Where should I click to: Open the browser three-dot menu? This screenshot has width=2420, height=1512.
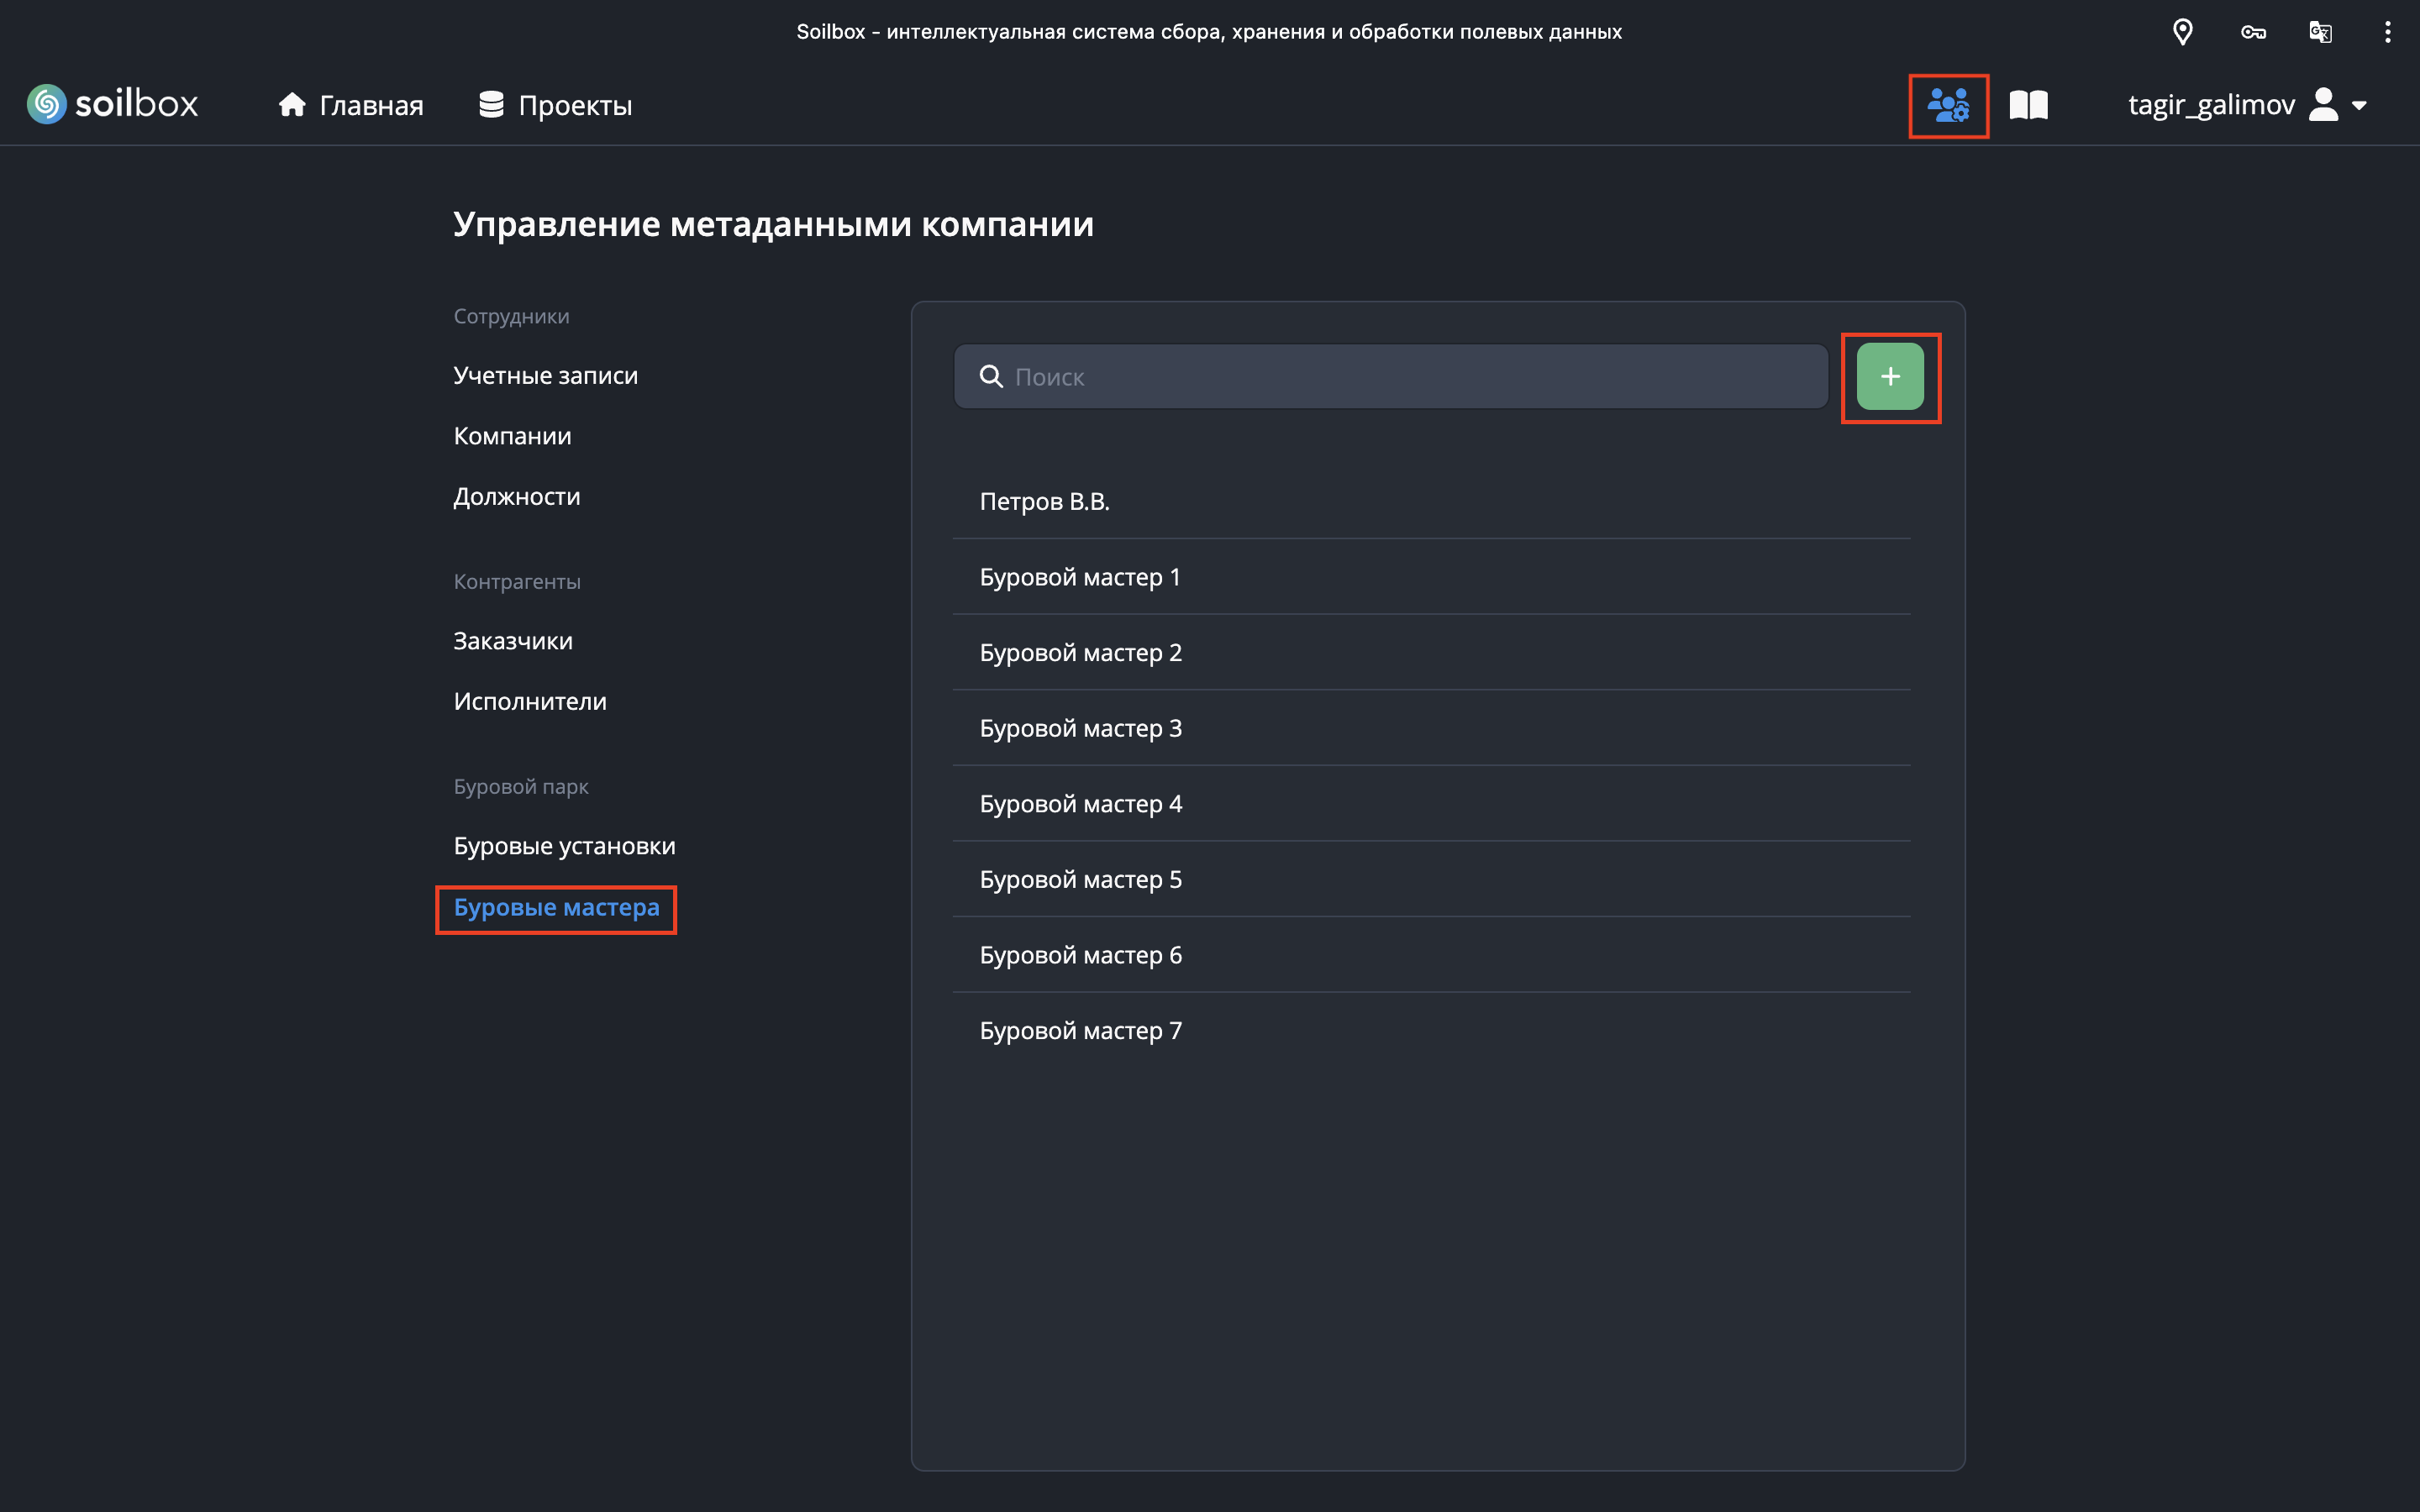(x=2387, y=32)
